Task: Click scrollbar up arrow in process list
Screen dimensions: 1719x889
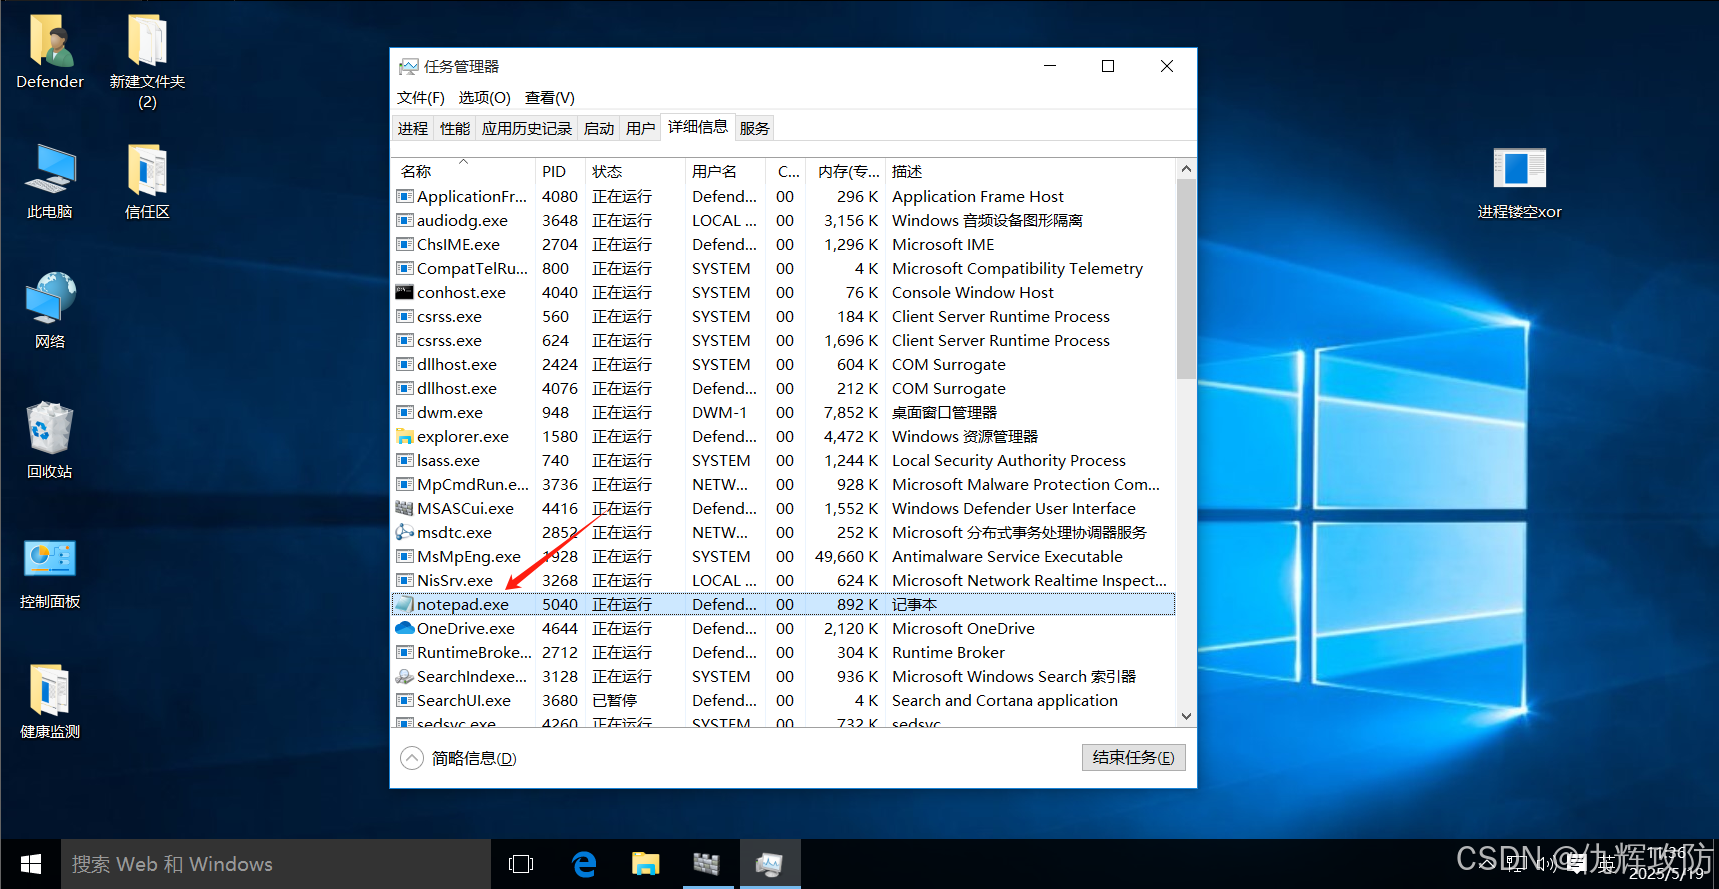Action: [1186, 169]
